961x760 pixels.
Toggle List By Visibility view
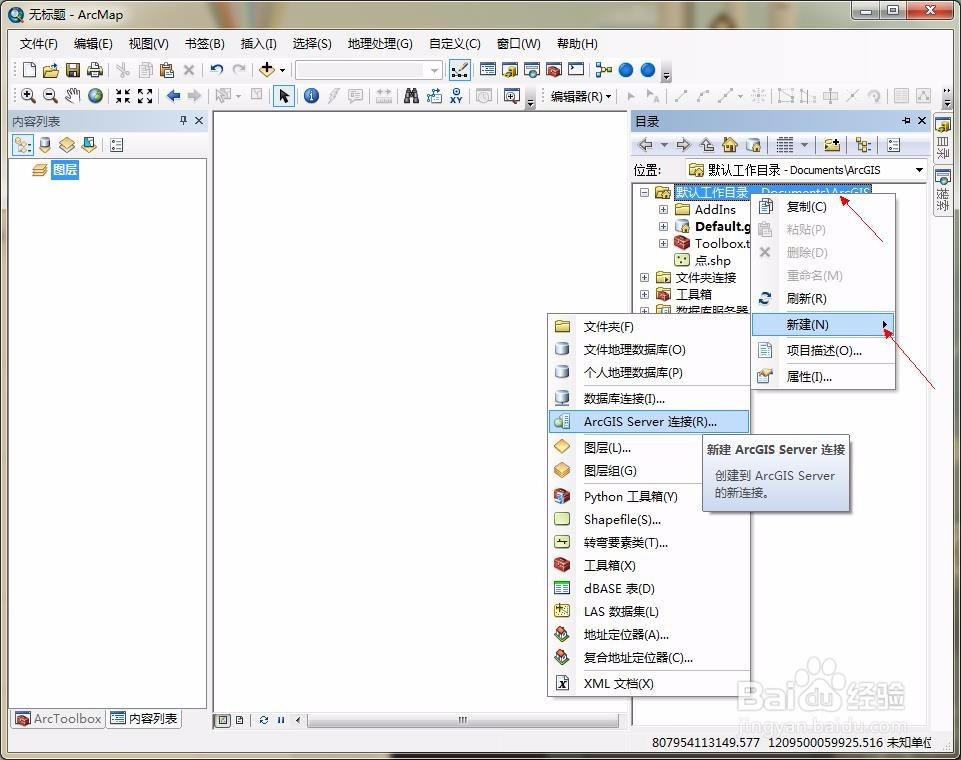[67, 145]
